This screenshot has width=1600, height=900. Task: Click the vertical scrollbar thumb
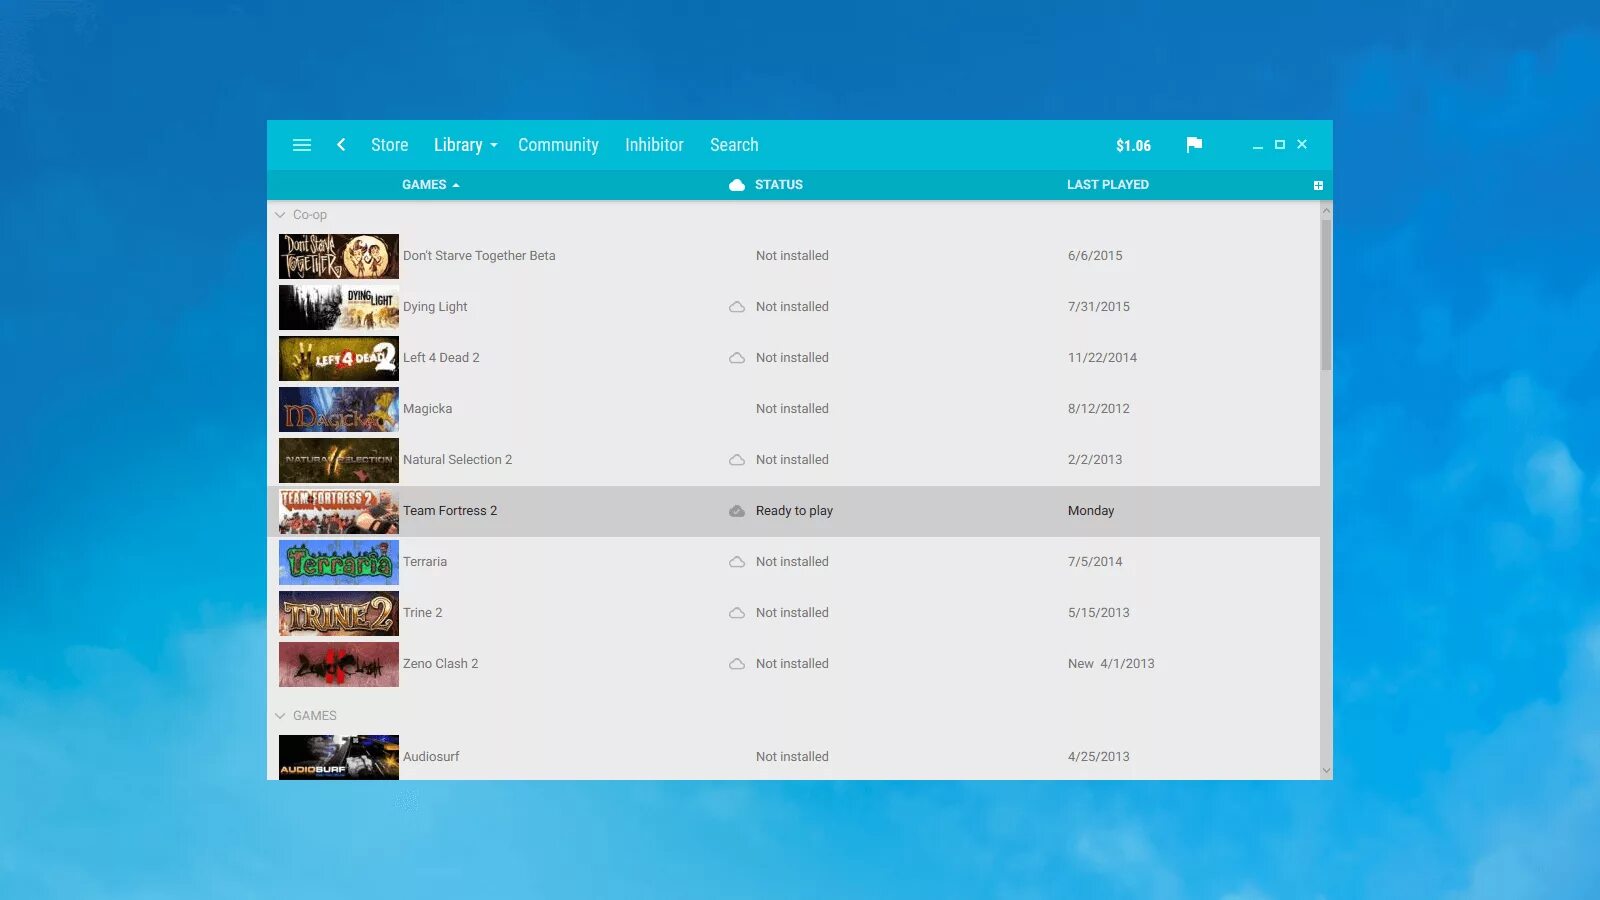(1326, 295)
